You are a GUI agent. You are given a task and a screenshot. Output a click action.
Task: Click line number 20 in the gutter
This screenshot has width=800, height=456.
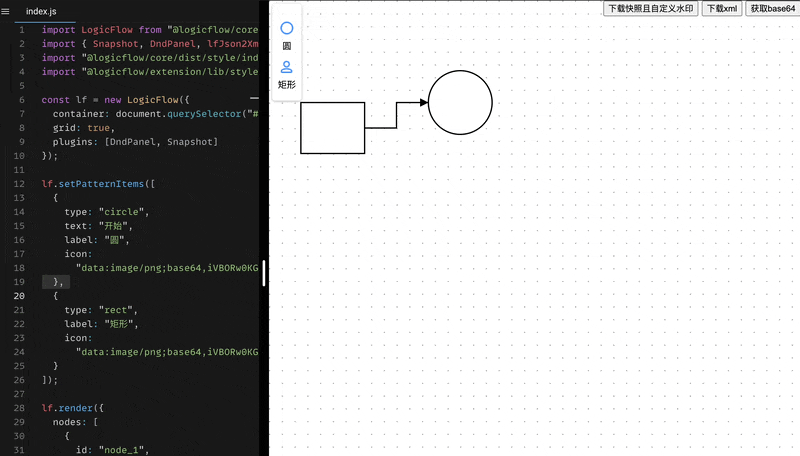point(19,296)
